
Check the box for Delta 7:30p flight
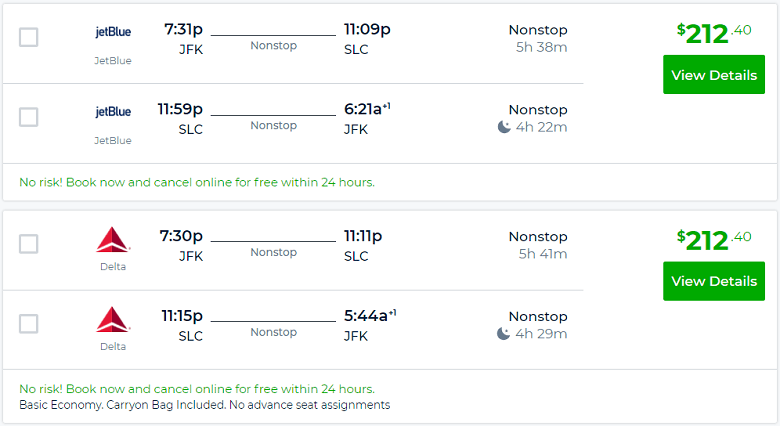click(28, 244)
